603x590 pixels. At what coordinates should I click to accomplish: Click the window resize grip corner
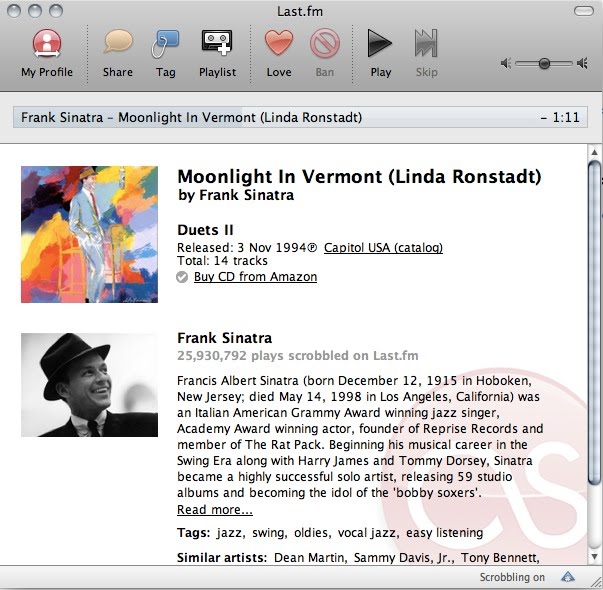595,582
